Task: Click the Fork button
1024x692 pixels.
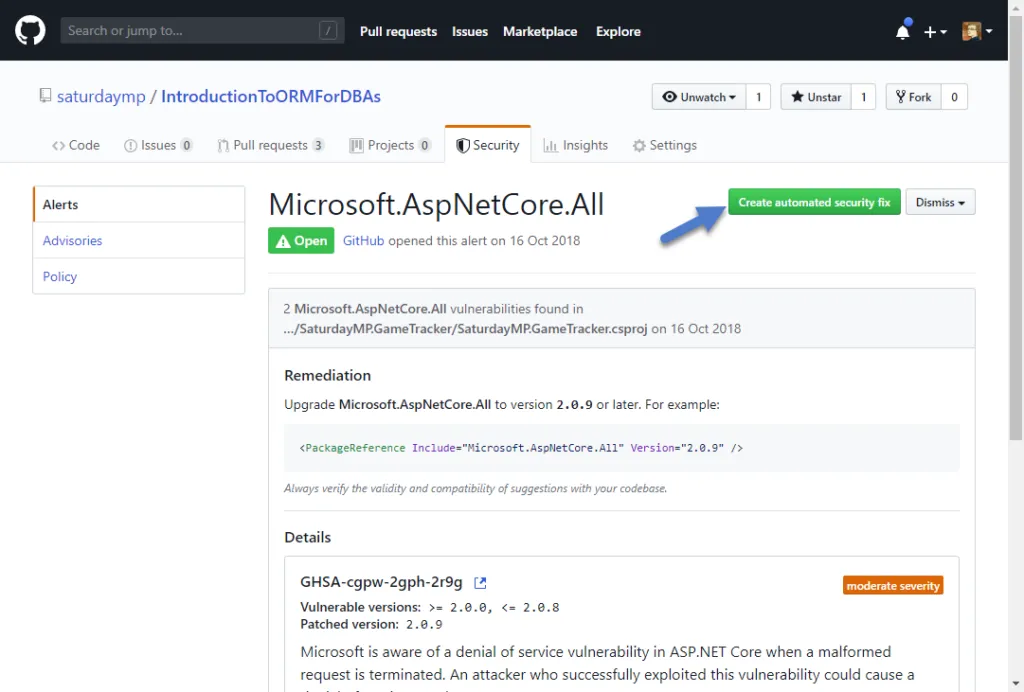Action: coord(913,97)
